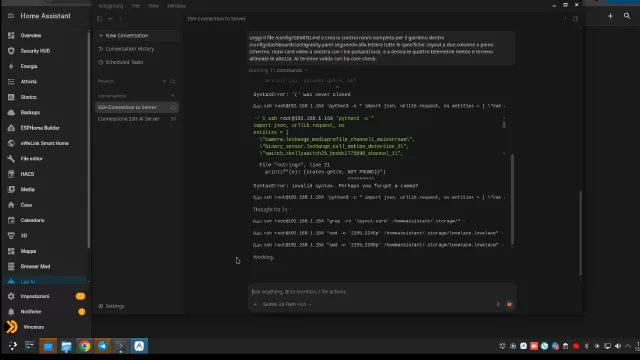The width and height of the screenshot is (640, 360).
Task: Open the 3D dashboard
Action: [45, 236]
